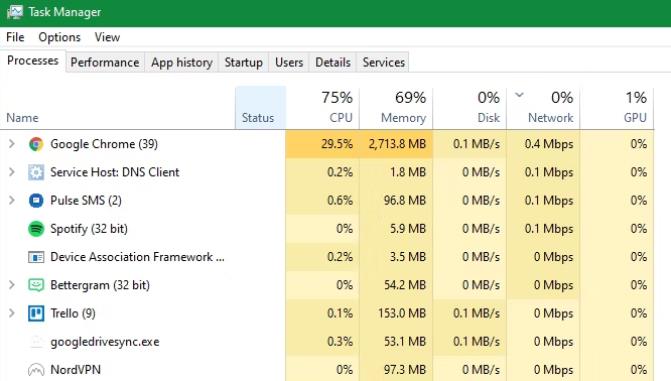Open the Options menu
The image size is (671, 381).
pos(59,37)
